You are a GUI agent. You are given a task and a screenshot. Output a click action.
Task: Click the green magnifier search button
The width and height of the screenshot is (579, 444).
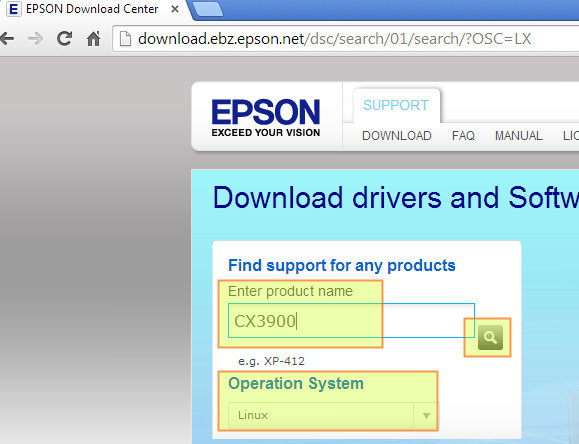point(490,337)
